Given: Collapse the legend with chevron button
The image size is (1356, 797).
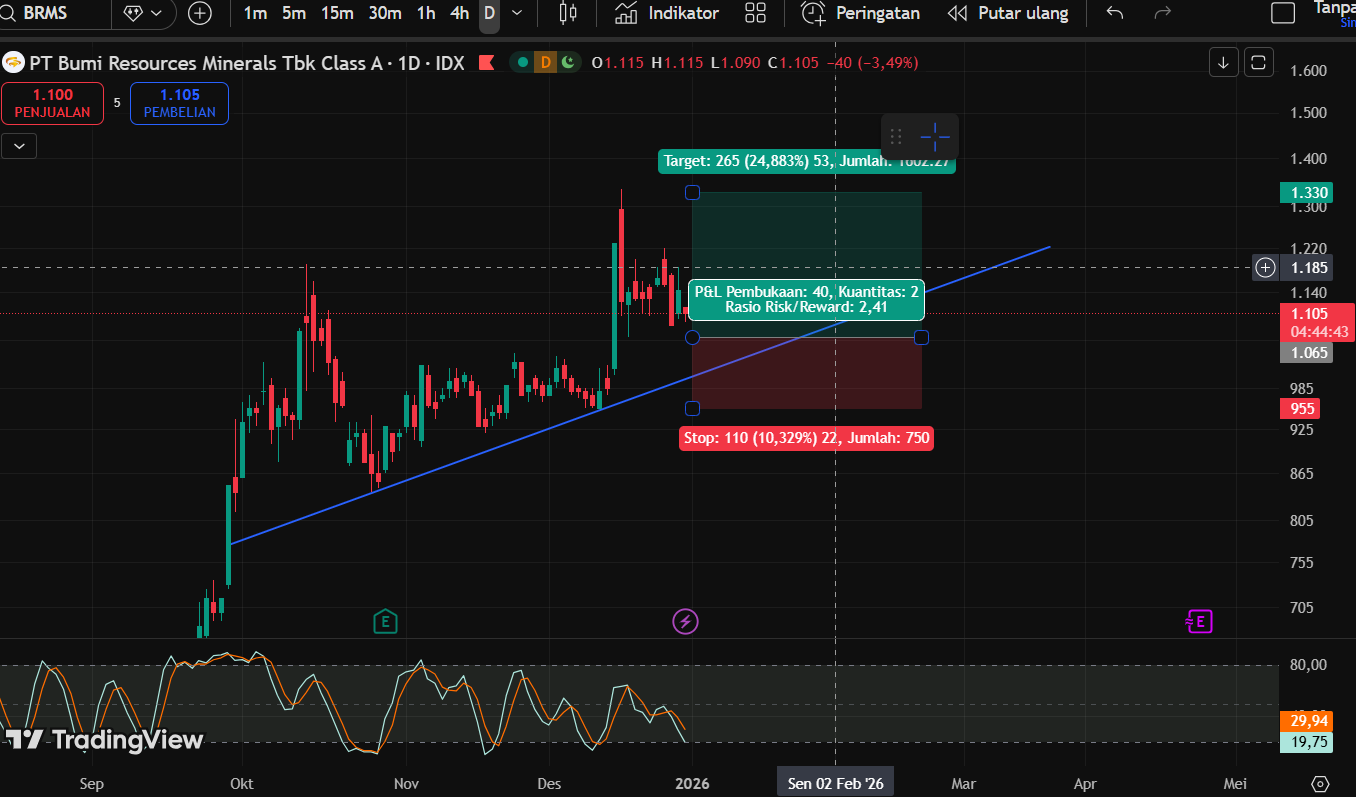Looking at the screenshot, I should pos(19,146).
